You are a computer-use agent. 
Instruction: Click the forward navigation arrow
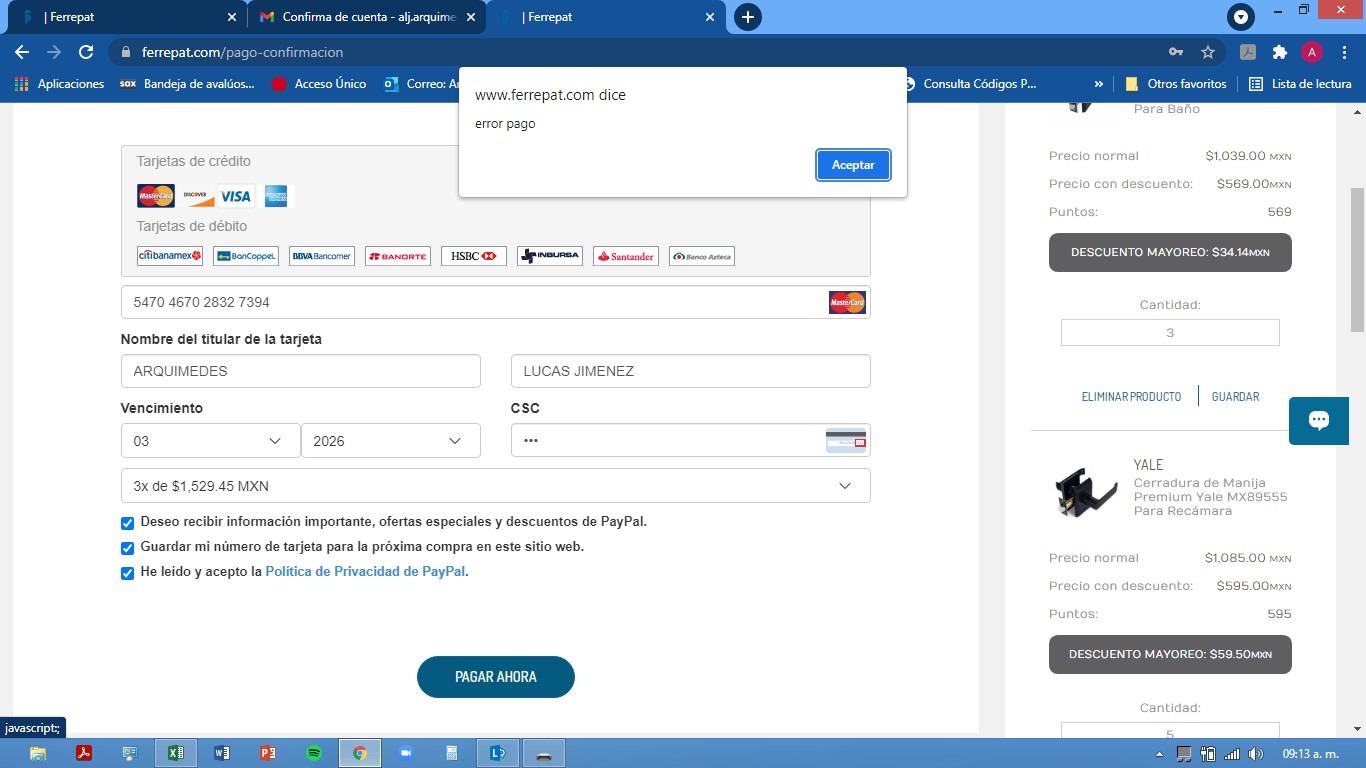[54, 52]
